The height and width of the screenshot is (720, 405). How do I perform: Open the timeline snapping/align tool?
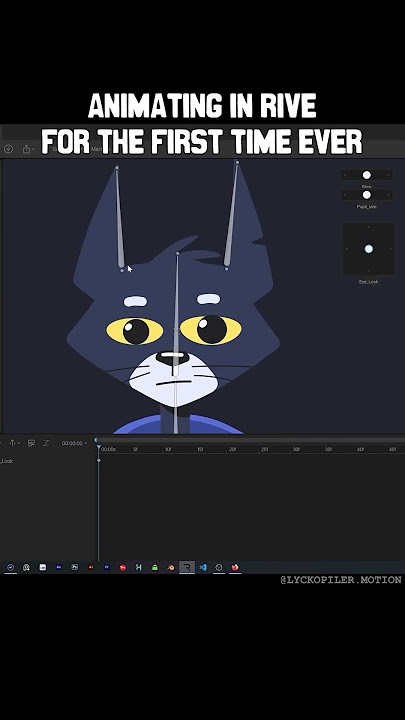[12, 443]
